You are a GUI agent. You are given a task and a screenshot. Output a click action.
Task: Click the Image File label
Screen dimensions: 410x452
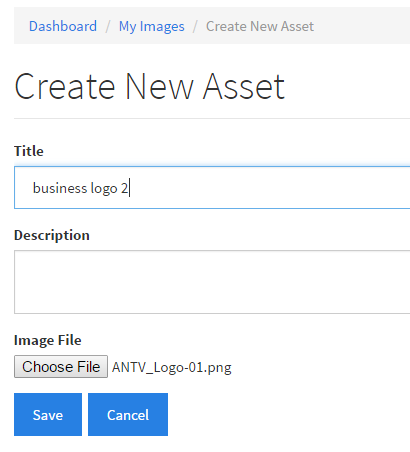[48, 340]
